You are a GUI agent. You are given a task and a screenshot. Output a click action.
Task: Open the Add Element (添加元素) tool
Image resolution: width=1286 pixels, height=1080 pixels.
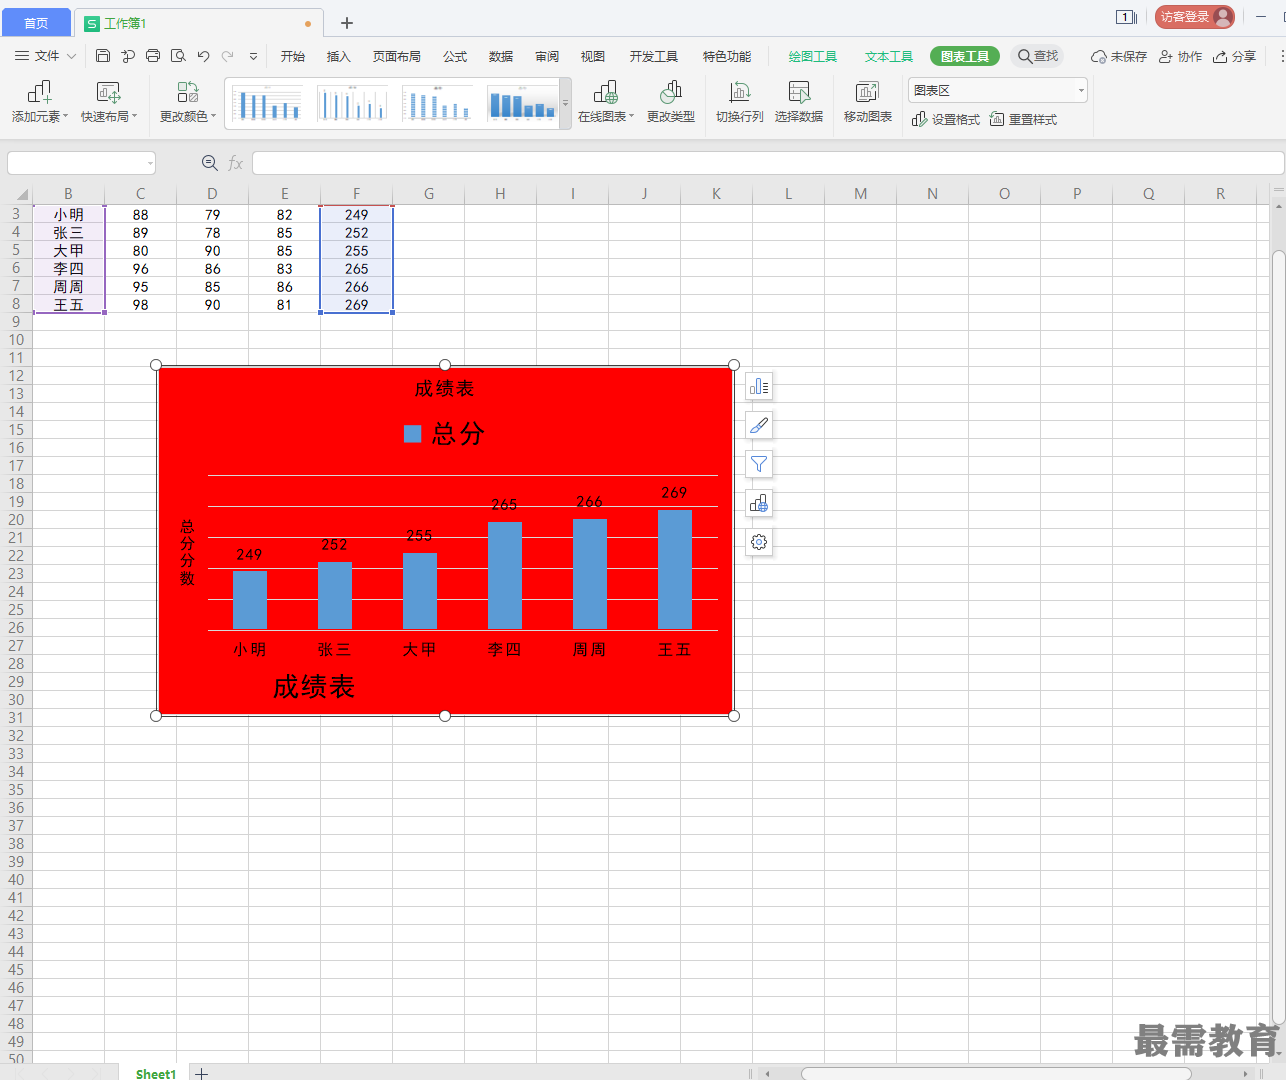[40, 102]
